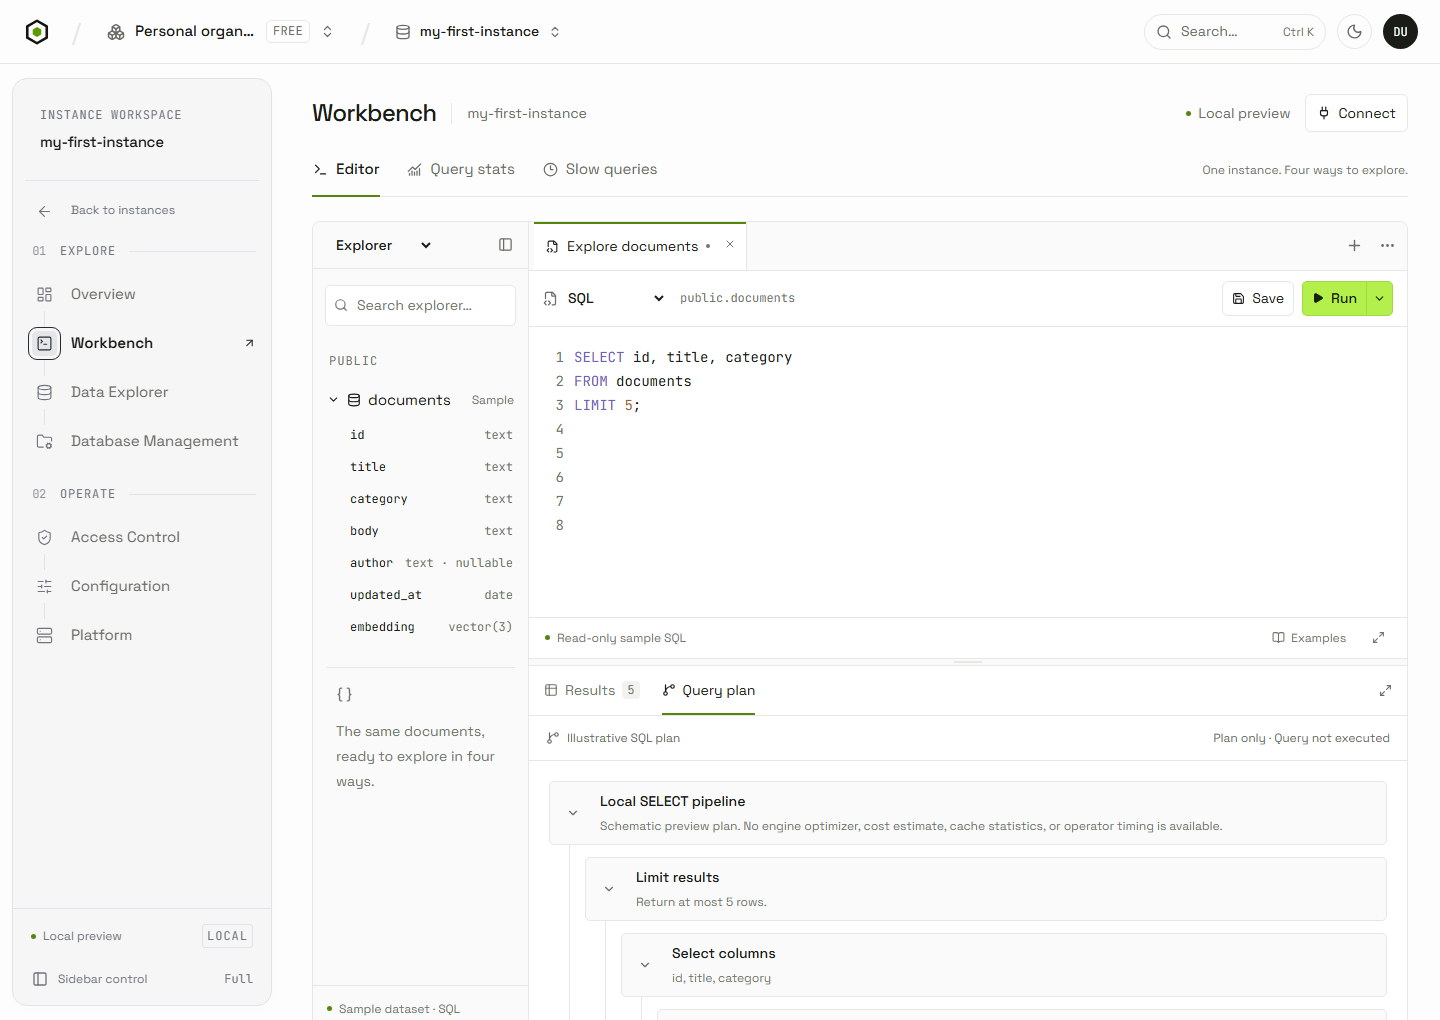Expand the results panel to fullscreen
This screenshot has height=1020, width=1440.
(1385, 690)
